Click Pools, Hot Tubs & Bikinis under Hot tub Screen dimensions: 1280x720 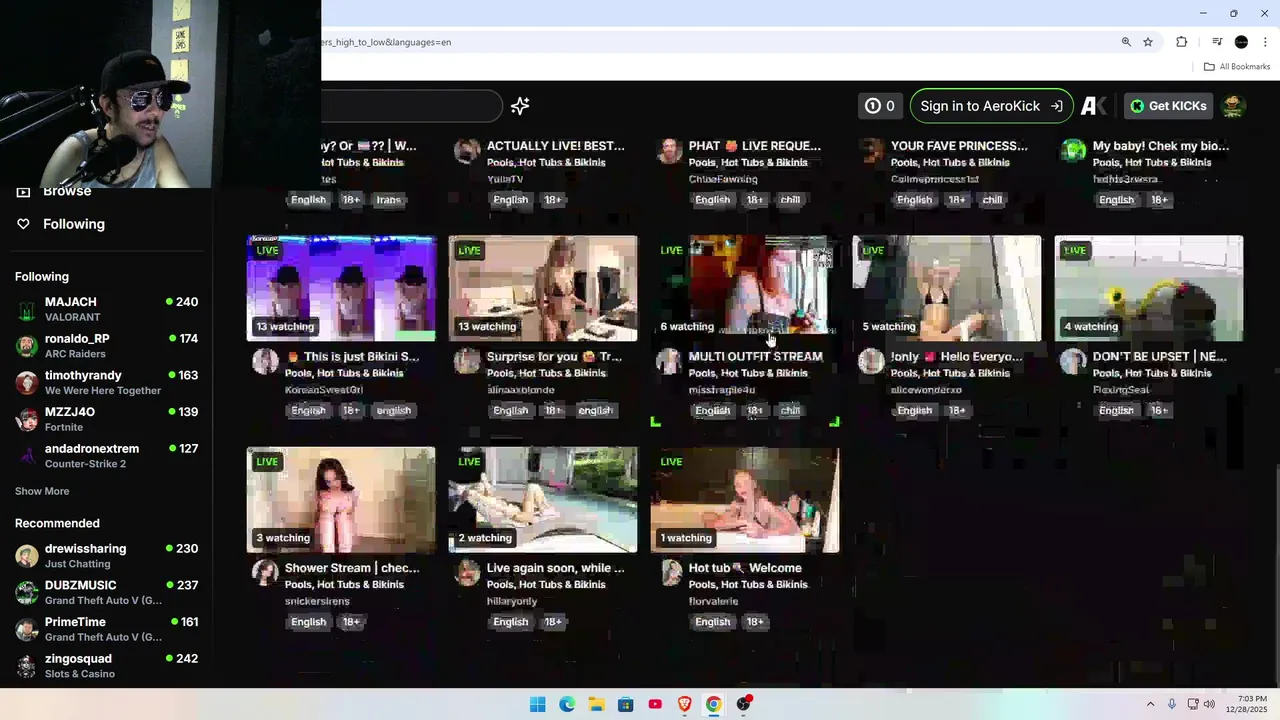(x=748, y=585)
